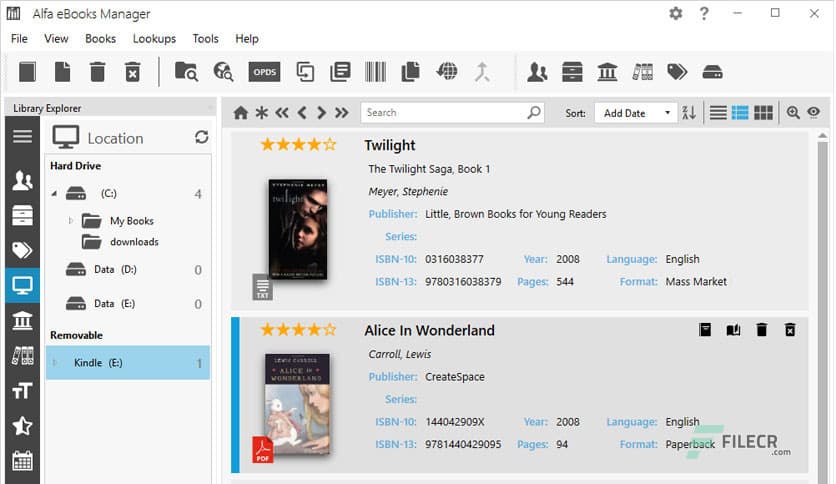This screenshot has width=836, height=484.
Task: Click the add file toolbar icon
Action: tap(62, 72)
